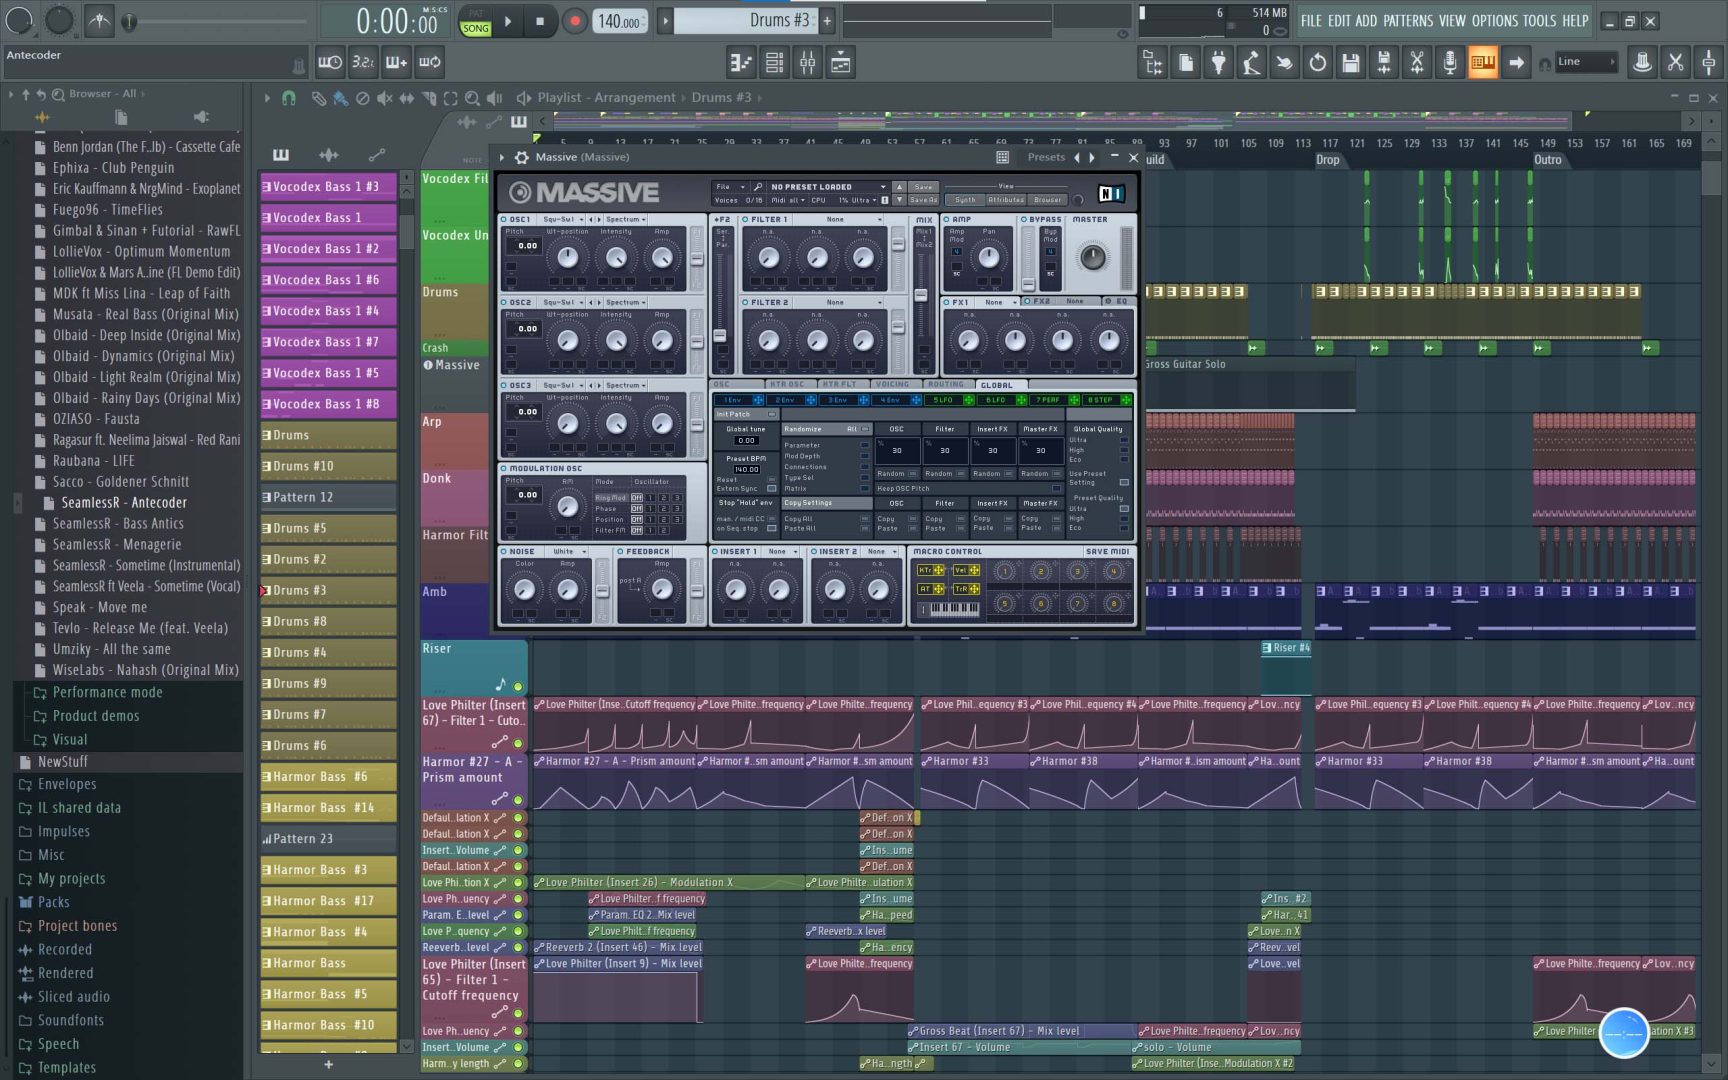Click the 140.000 tempo field
This screenshot has height=1080, width=1728.
[x=620, y=21]
